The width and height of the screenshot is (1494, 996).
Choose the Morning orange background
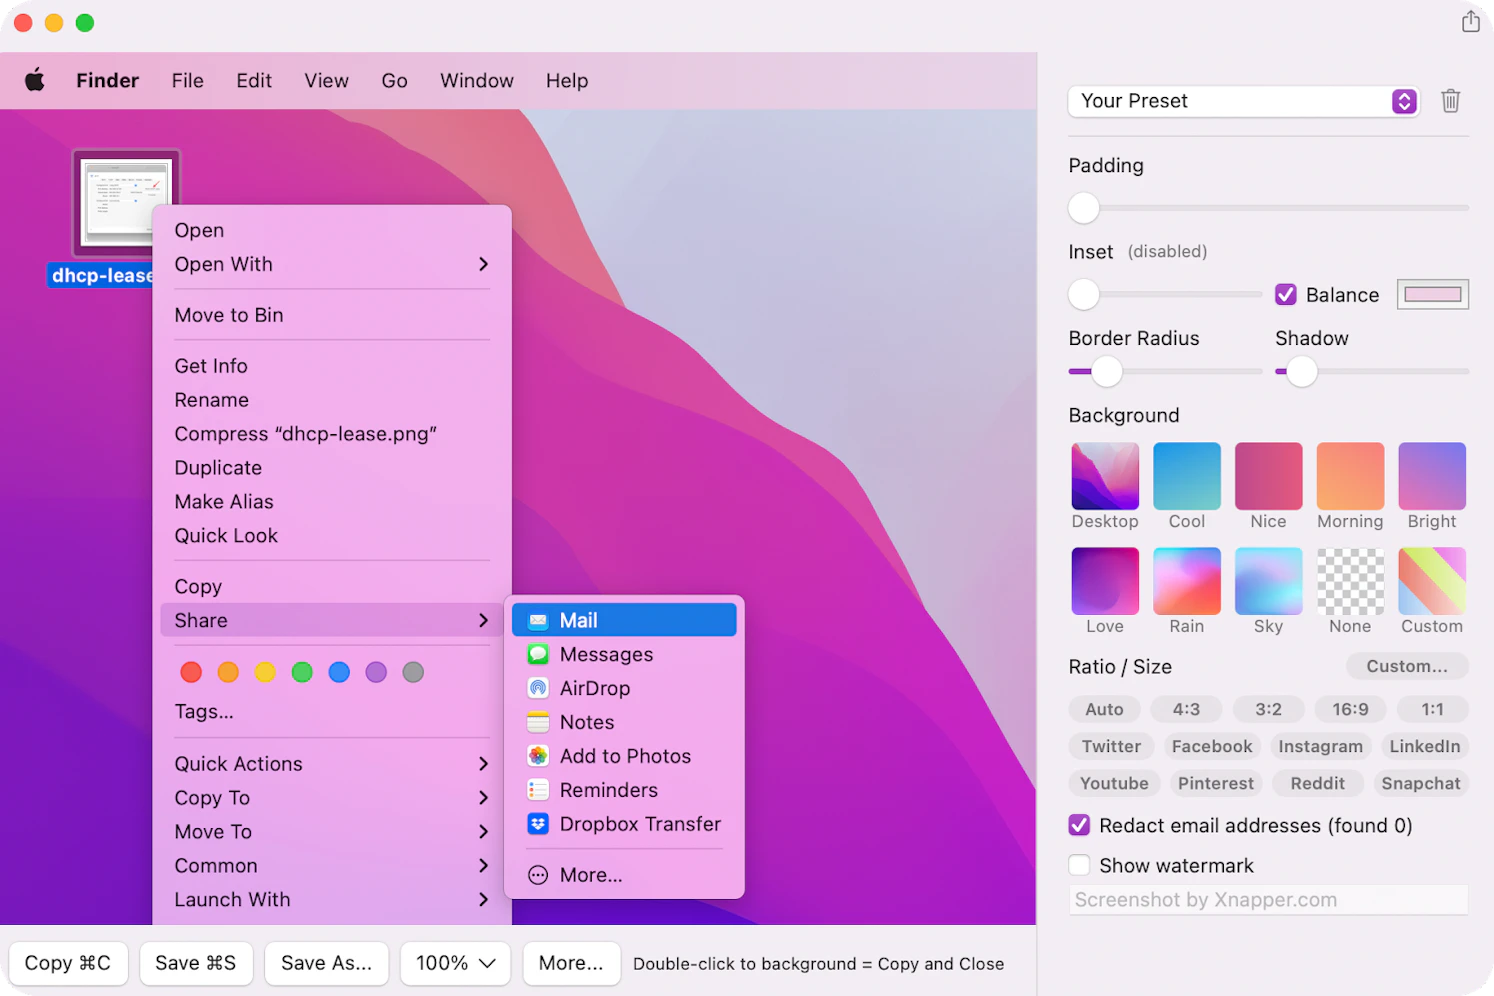pos(1350,477)
